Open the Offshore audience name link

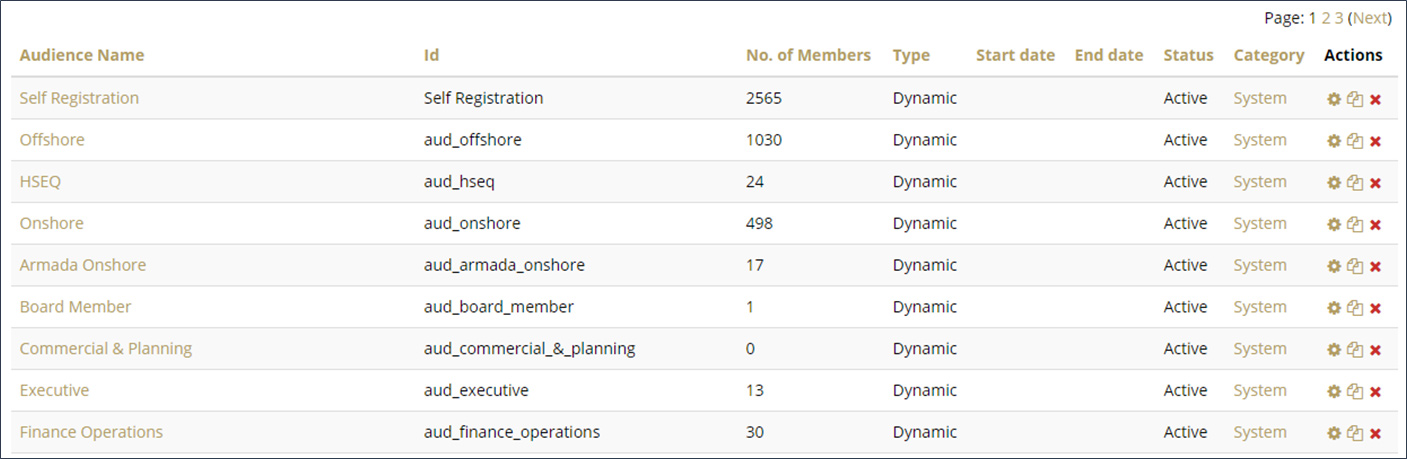[x=52, y=140]
